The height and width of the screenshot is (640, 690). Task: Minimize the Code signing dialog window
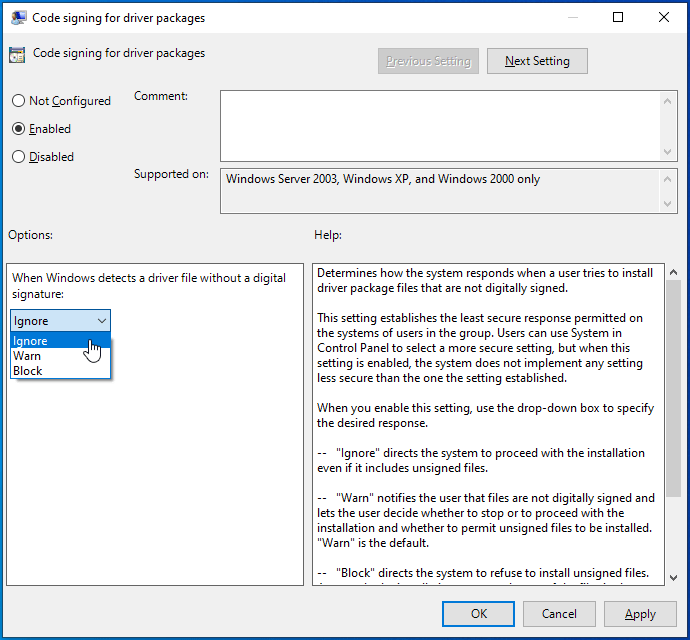(x=571, y=17)
